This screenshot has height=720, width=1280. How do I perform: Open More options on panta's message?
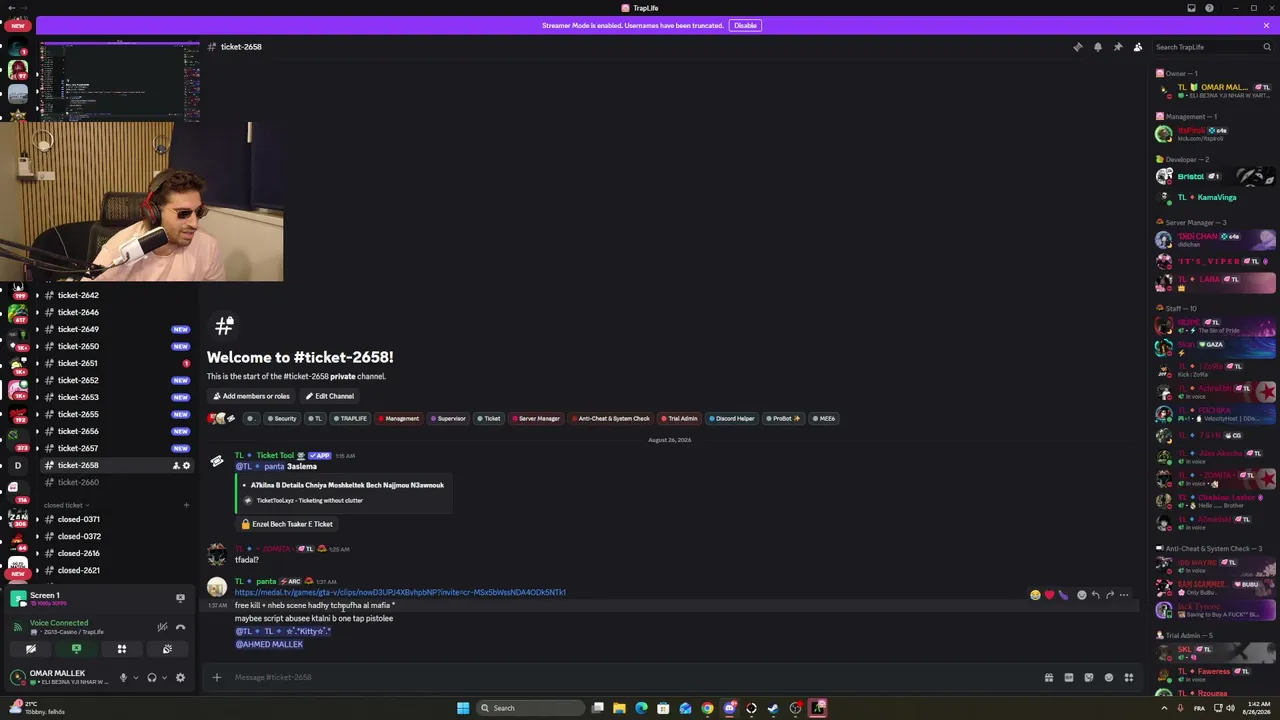coord(1124,595)
